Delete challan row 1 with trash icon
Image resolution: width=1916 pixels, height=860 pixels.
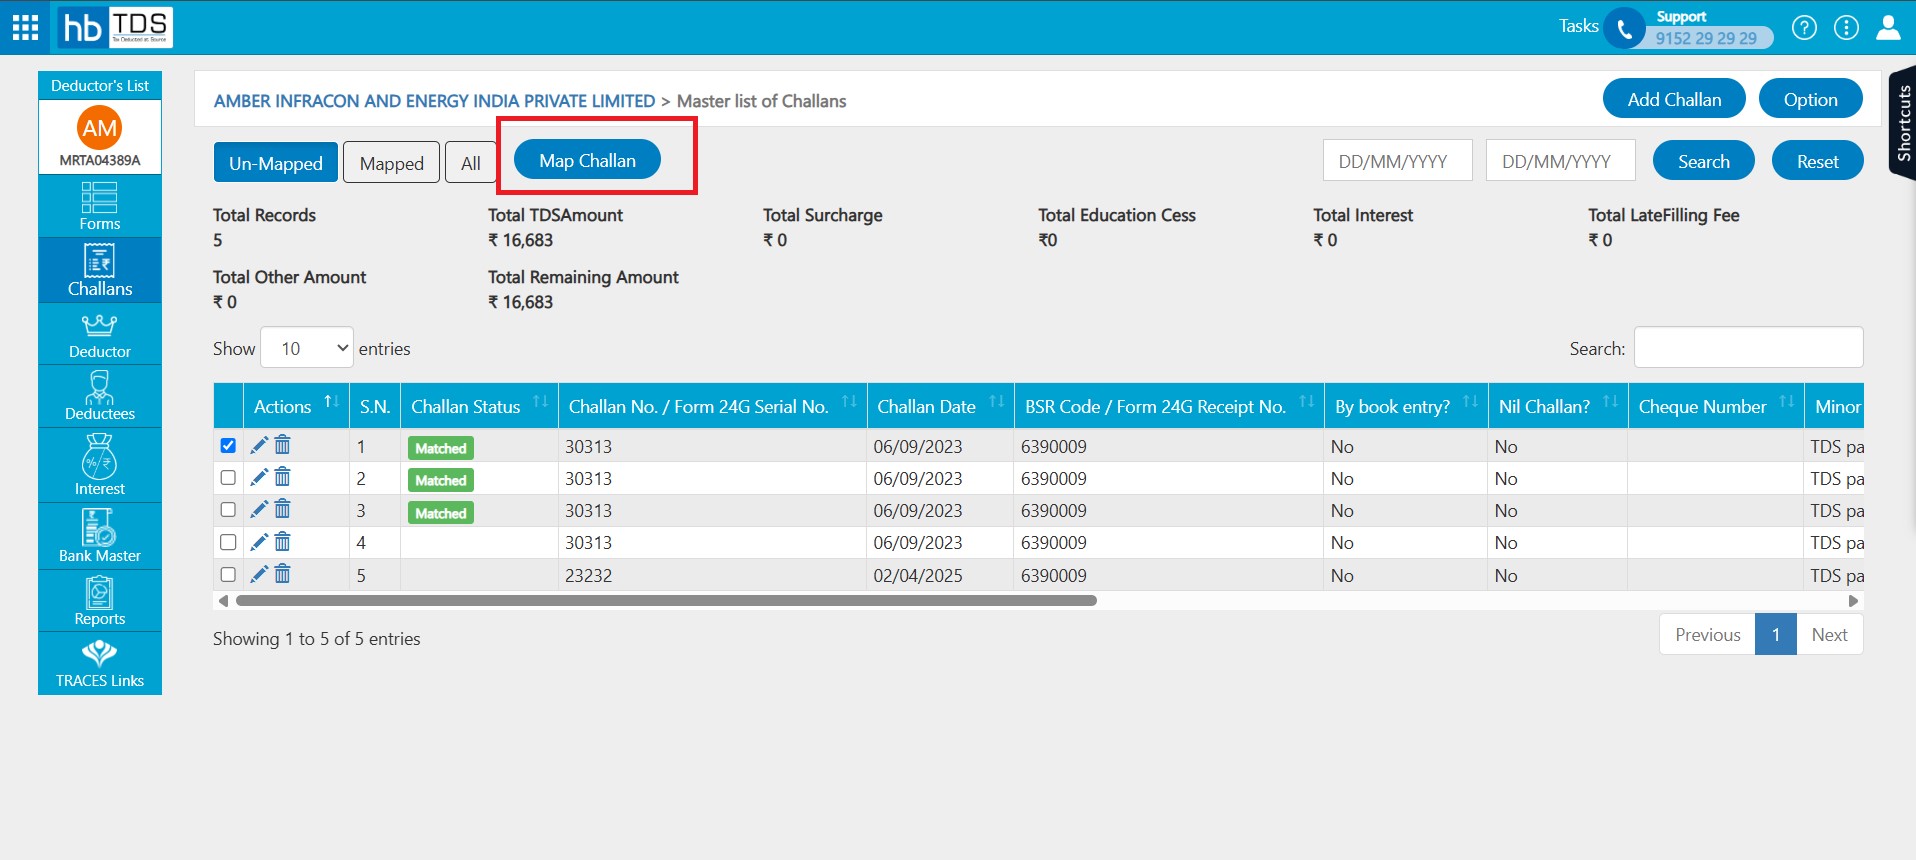click(283, 445)
